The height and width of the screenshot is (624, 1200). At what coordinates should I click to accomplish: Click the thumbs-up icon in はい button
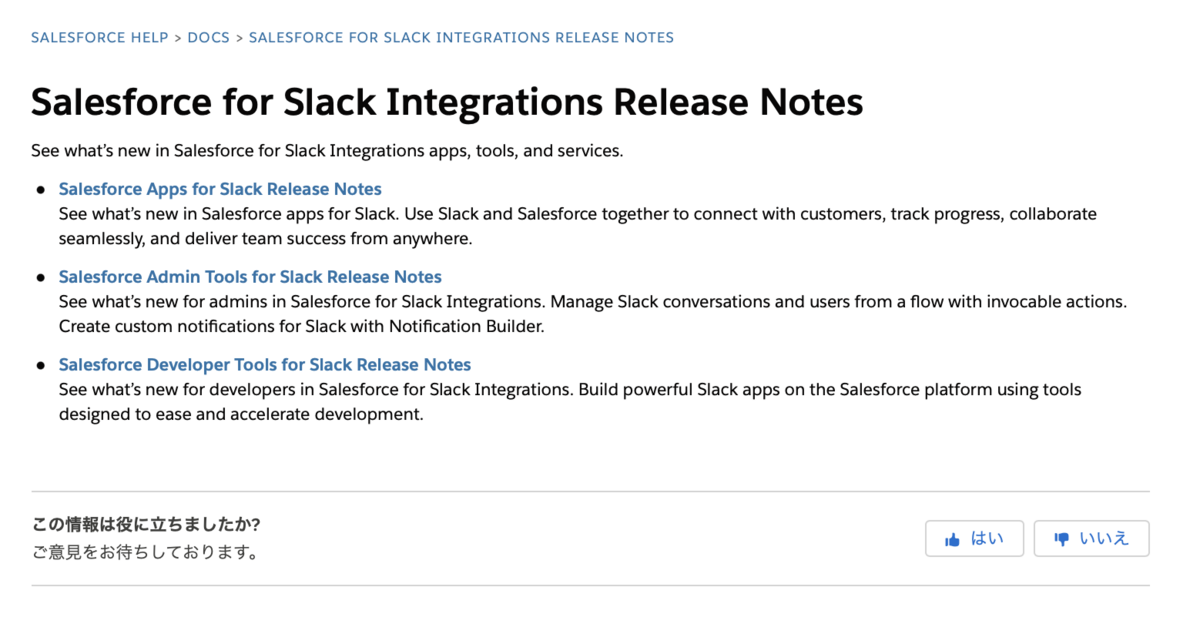pyautogui.click(x=952, y=539)
